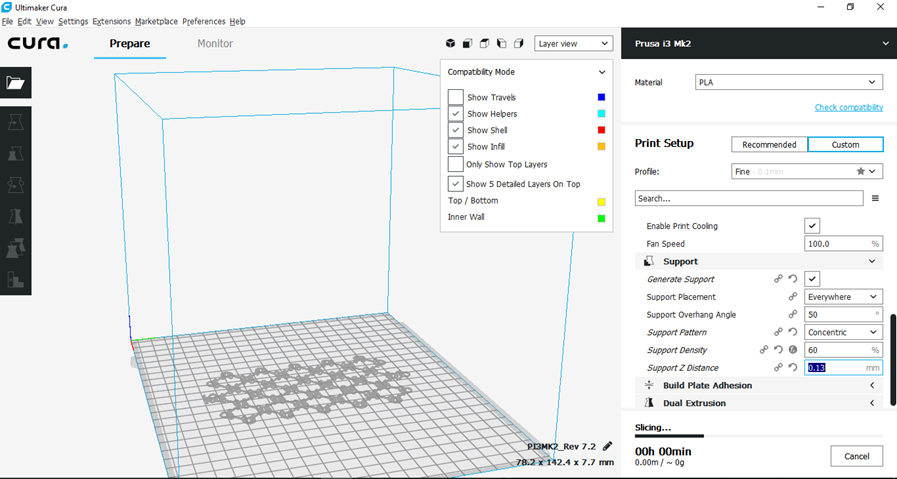Switch to the Monitor tab
Image resolution: width=897 pixels, height=479 pixels.
pos(215,43)
